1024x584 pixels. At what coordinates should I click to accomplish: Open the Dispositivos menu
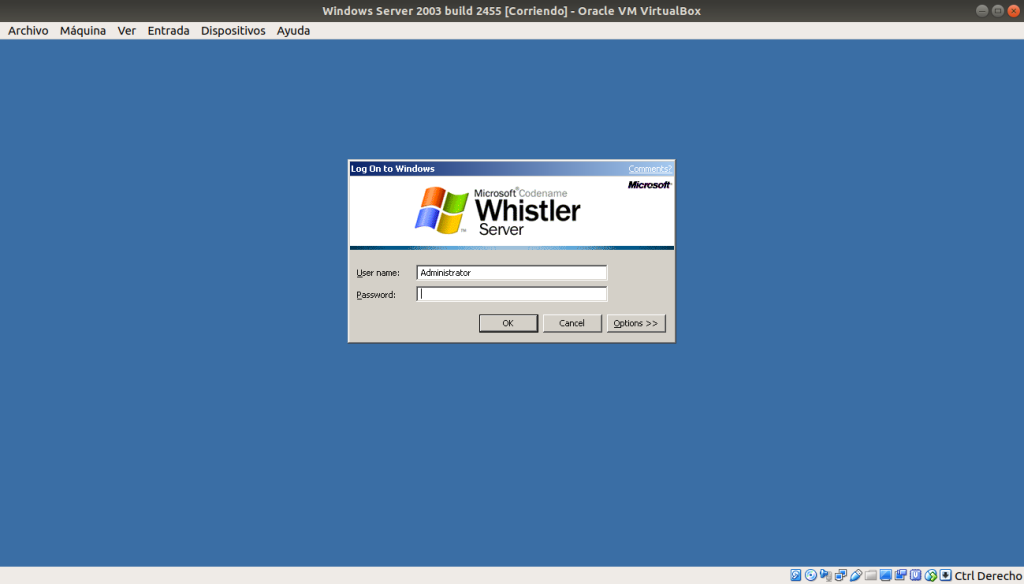click(233, 31)
